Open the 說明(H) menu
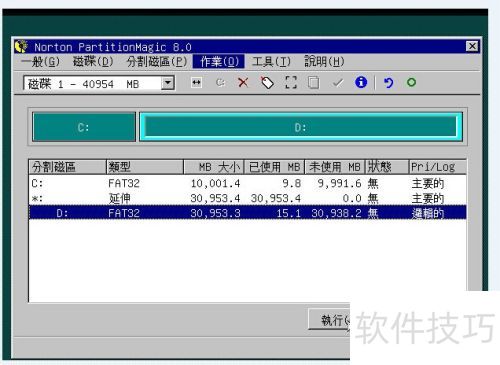 (x=324, y=62)
